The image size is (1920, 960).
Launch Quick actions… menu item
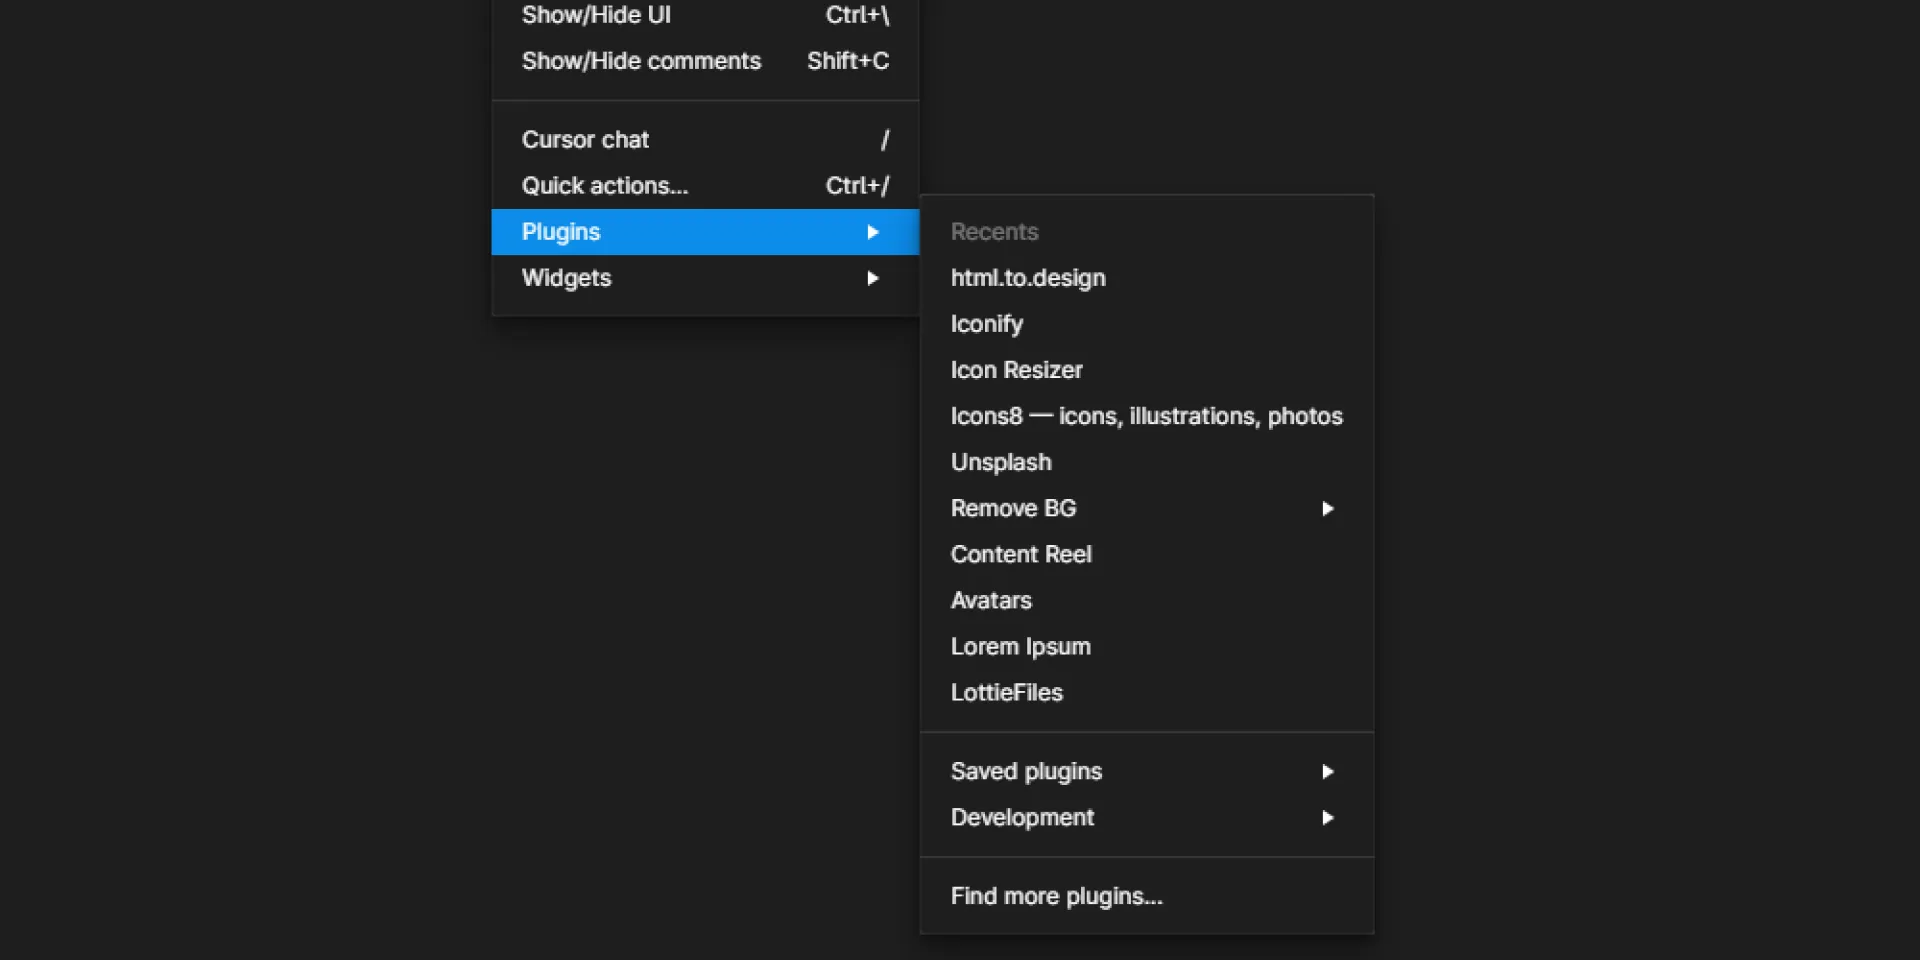[705, 186]
